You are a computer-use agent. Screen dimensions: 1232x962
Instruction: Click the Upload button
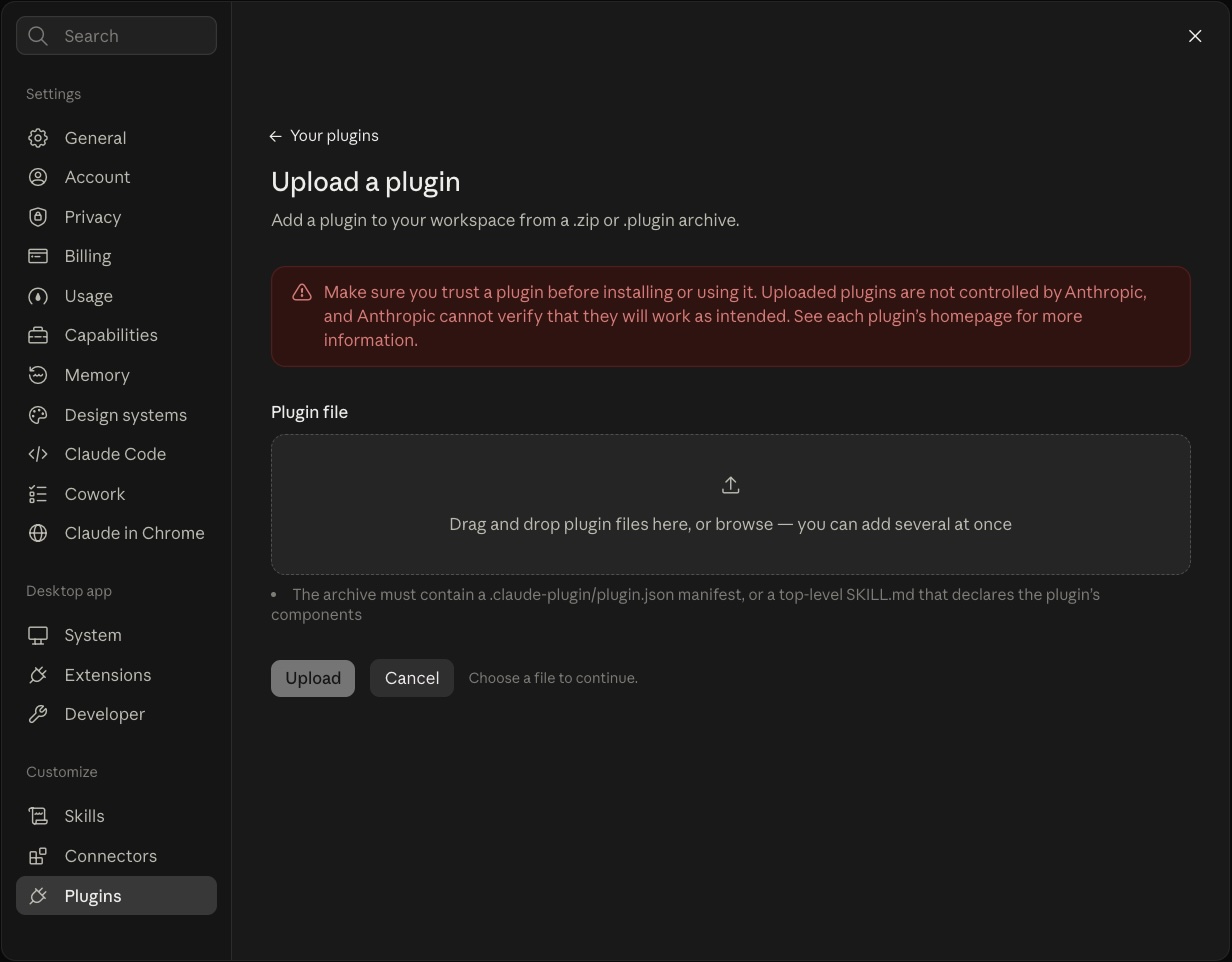(x=313, y=678)
